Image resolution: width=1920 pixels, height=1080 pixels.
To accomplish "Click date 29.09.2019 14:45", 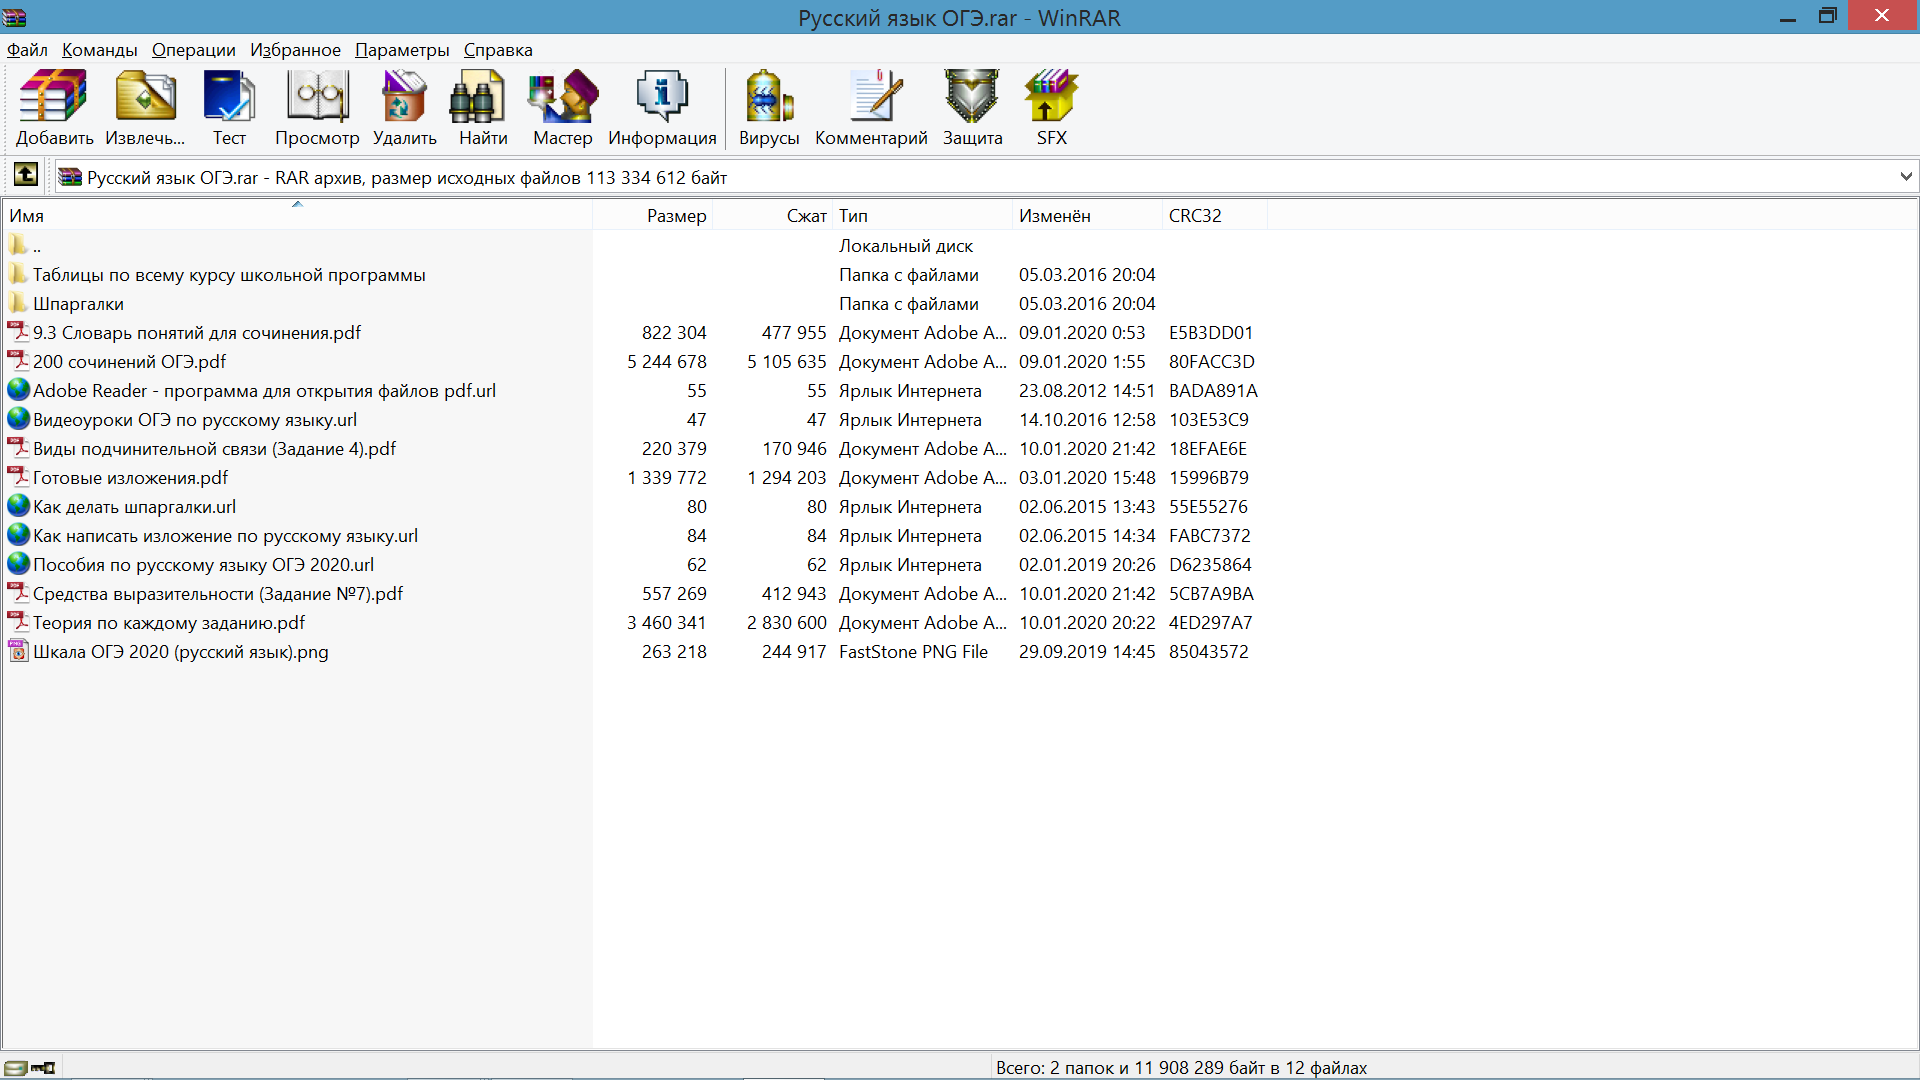I will click(x=1087, y=651).
